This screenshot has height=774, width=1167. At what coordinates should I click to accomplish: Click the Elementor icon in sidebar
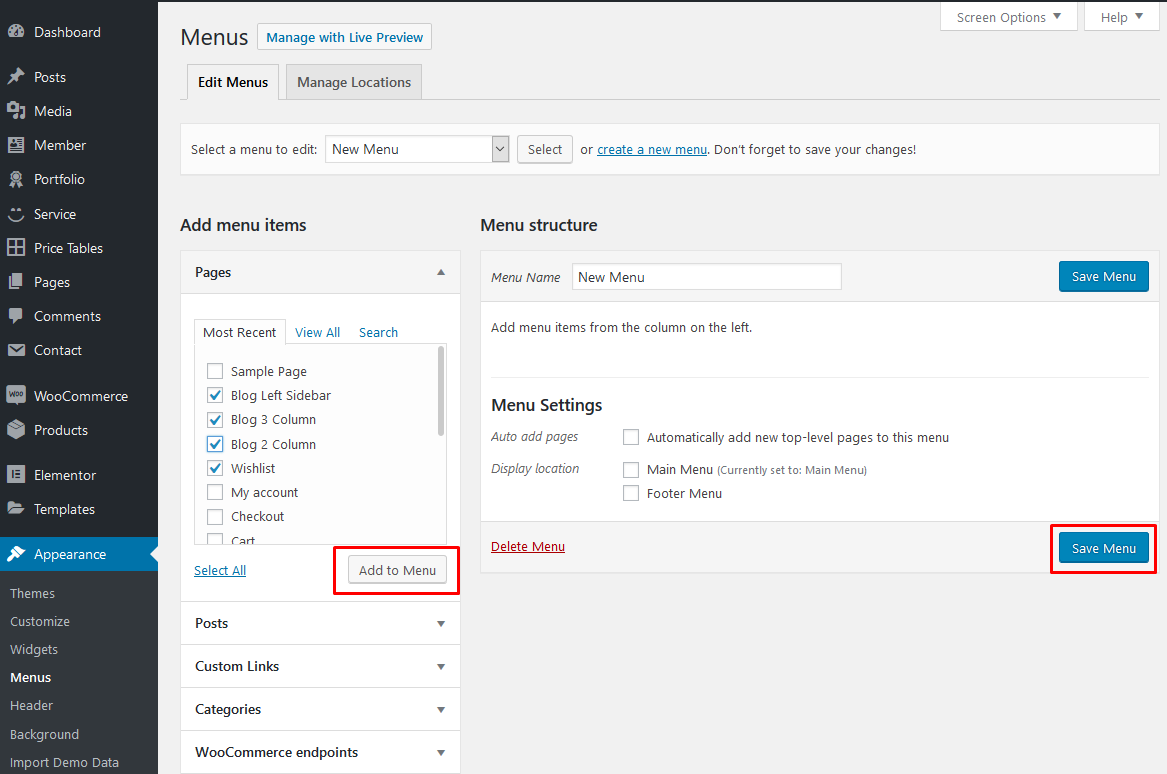[x=16, y=475]
